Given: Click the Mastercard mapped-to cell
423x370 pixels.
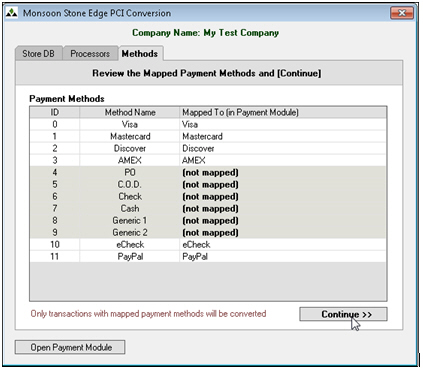Looking at the screenshot, I should click(283, 136).
